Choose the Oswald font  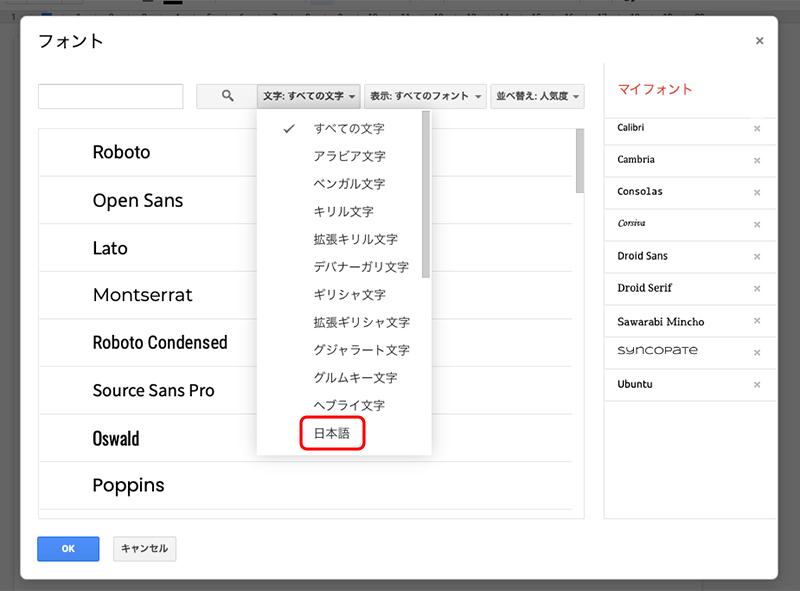pyautogui.click(x=305, y=438)
